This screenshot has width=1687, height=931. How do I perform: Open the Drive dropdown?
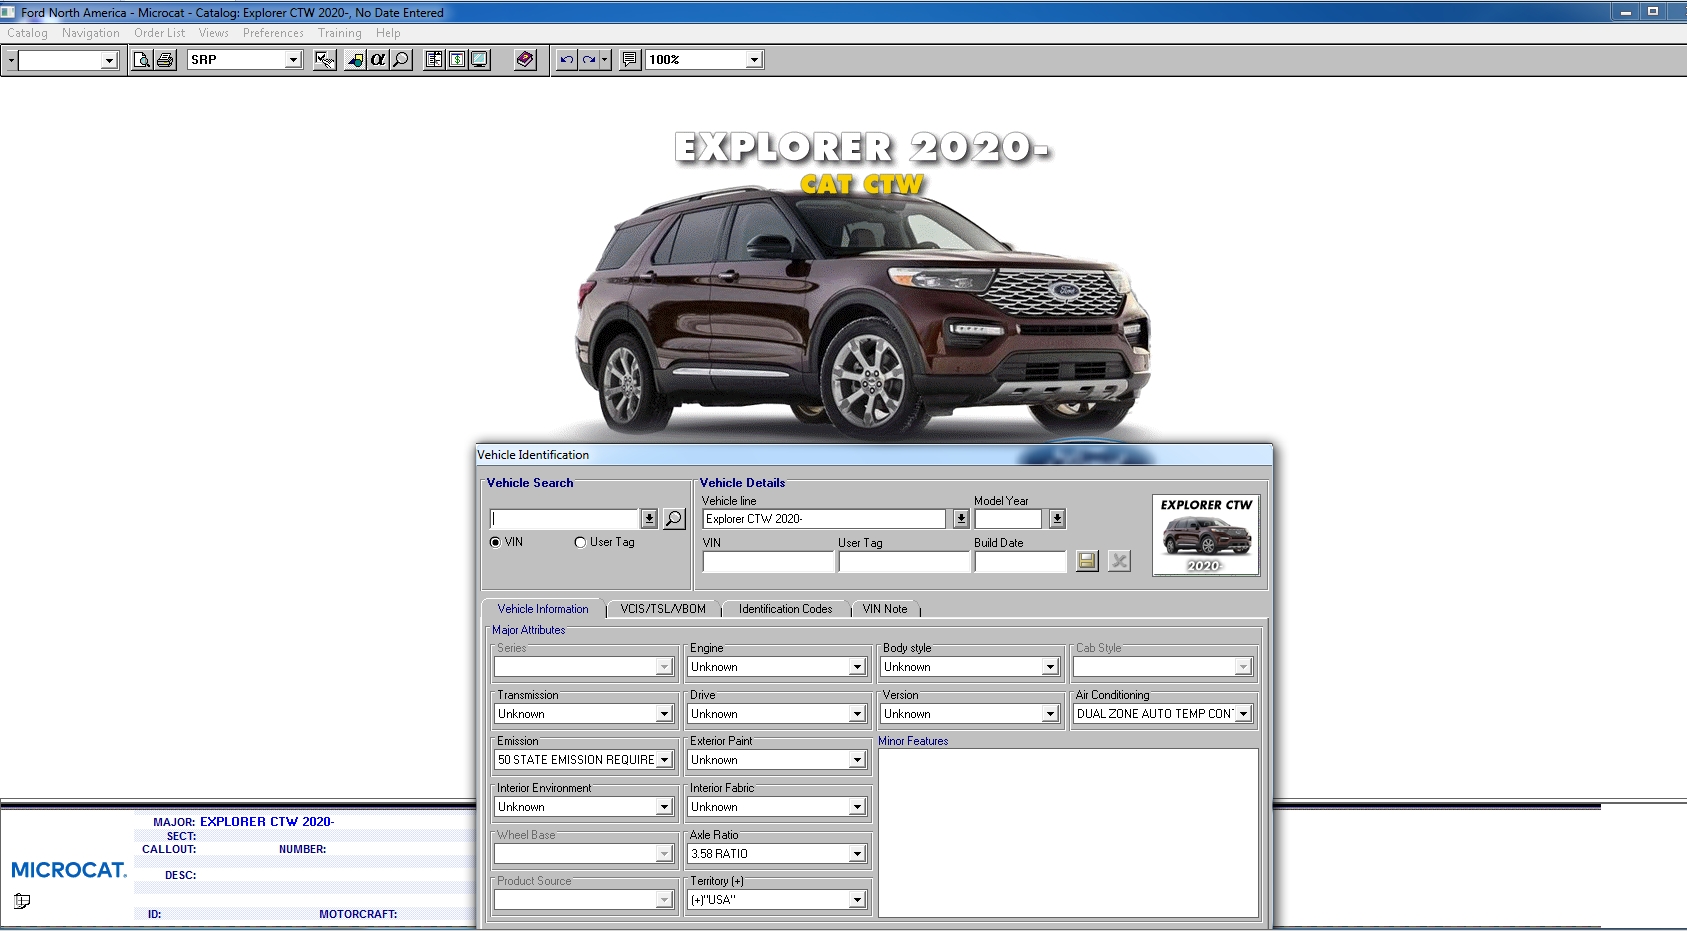point(857,714)
